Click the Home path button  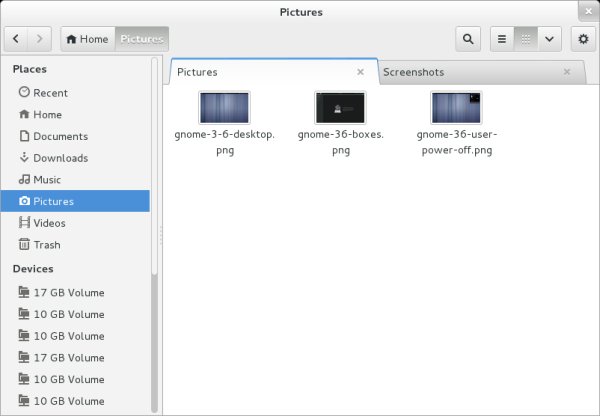tap(87, 39)
